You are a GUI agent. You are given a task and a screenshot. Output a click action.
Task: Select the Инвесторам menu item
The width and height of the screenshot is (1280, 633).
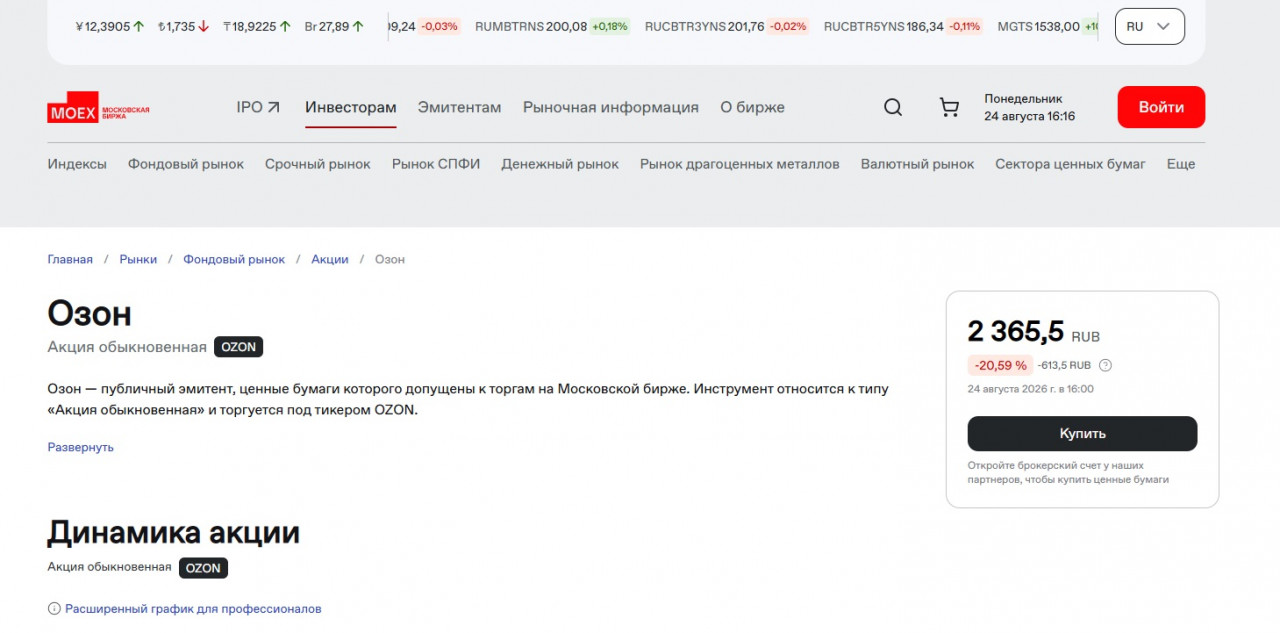351,107
